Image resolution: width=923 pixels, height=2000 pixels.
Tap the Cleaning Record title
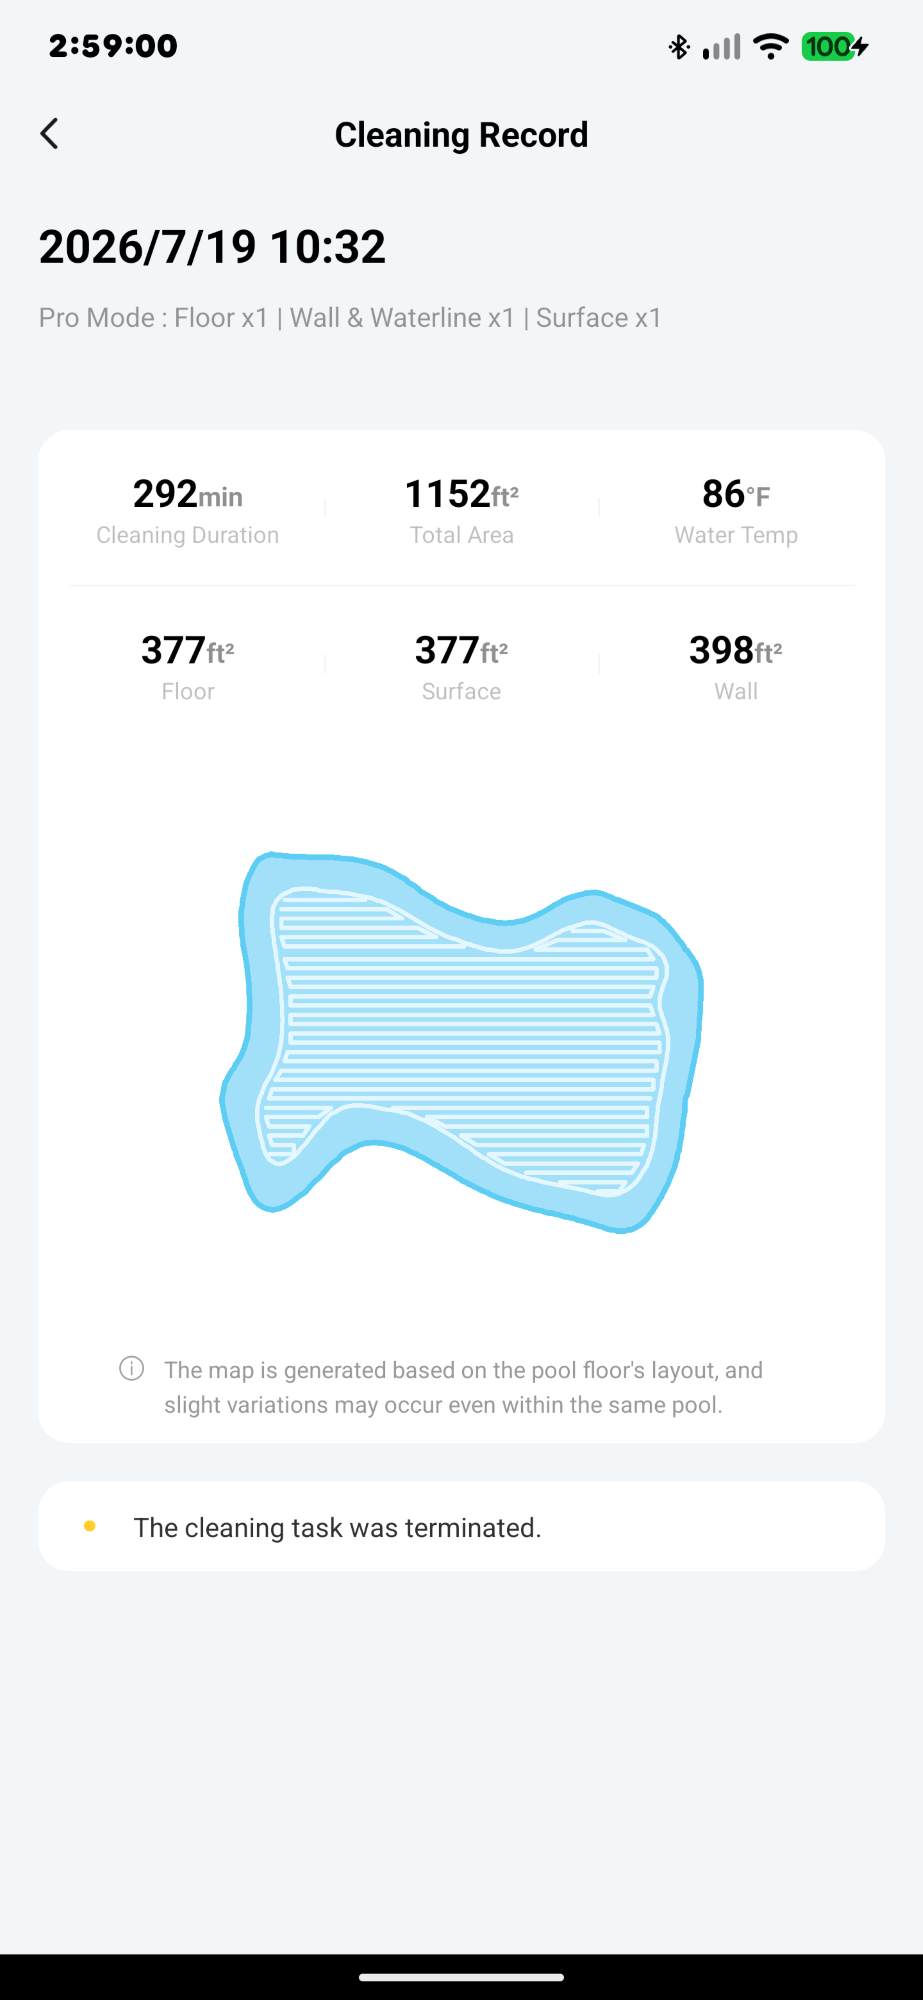click(x=461, y=135)
